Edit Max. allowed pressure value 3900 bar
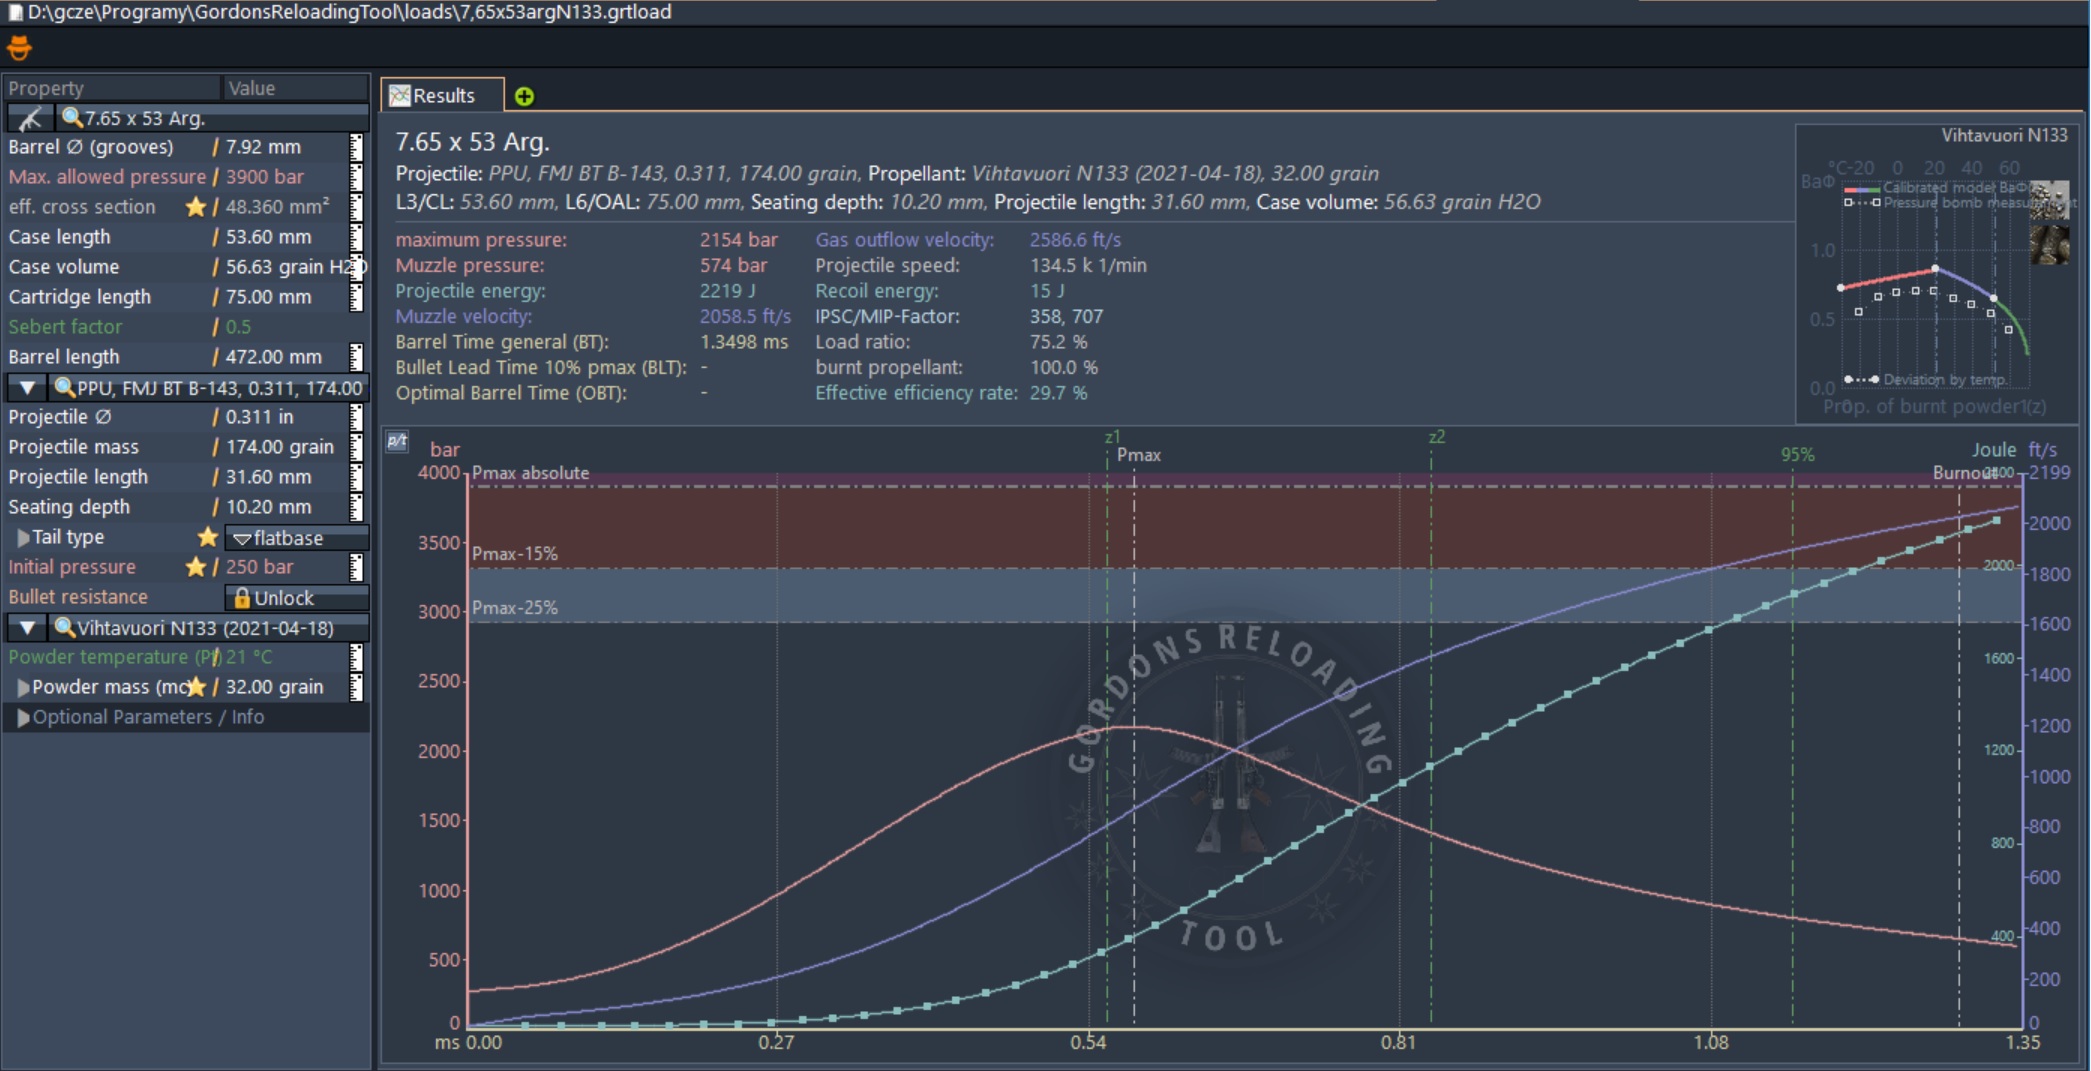This screenshot has width=2091, height=1071. point(264,177)
